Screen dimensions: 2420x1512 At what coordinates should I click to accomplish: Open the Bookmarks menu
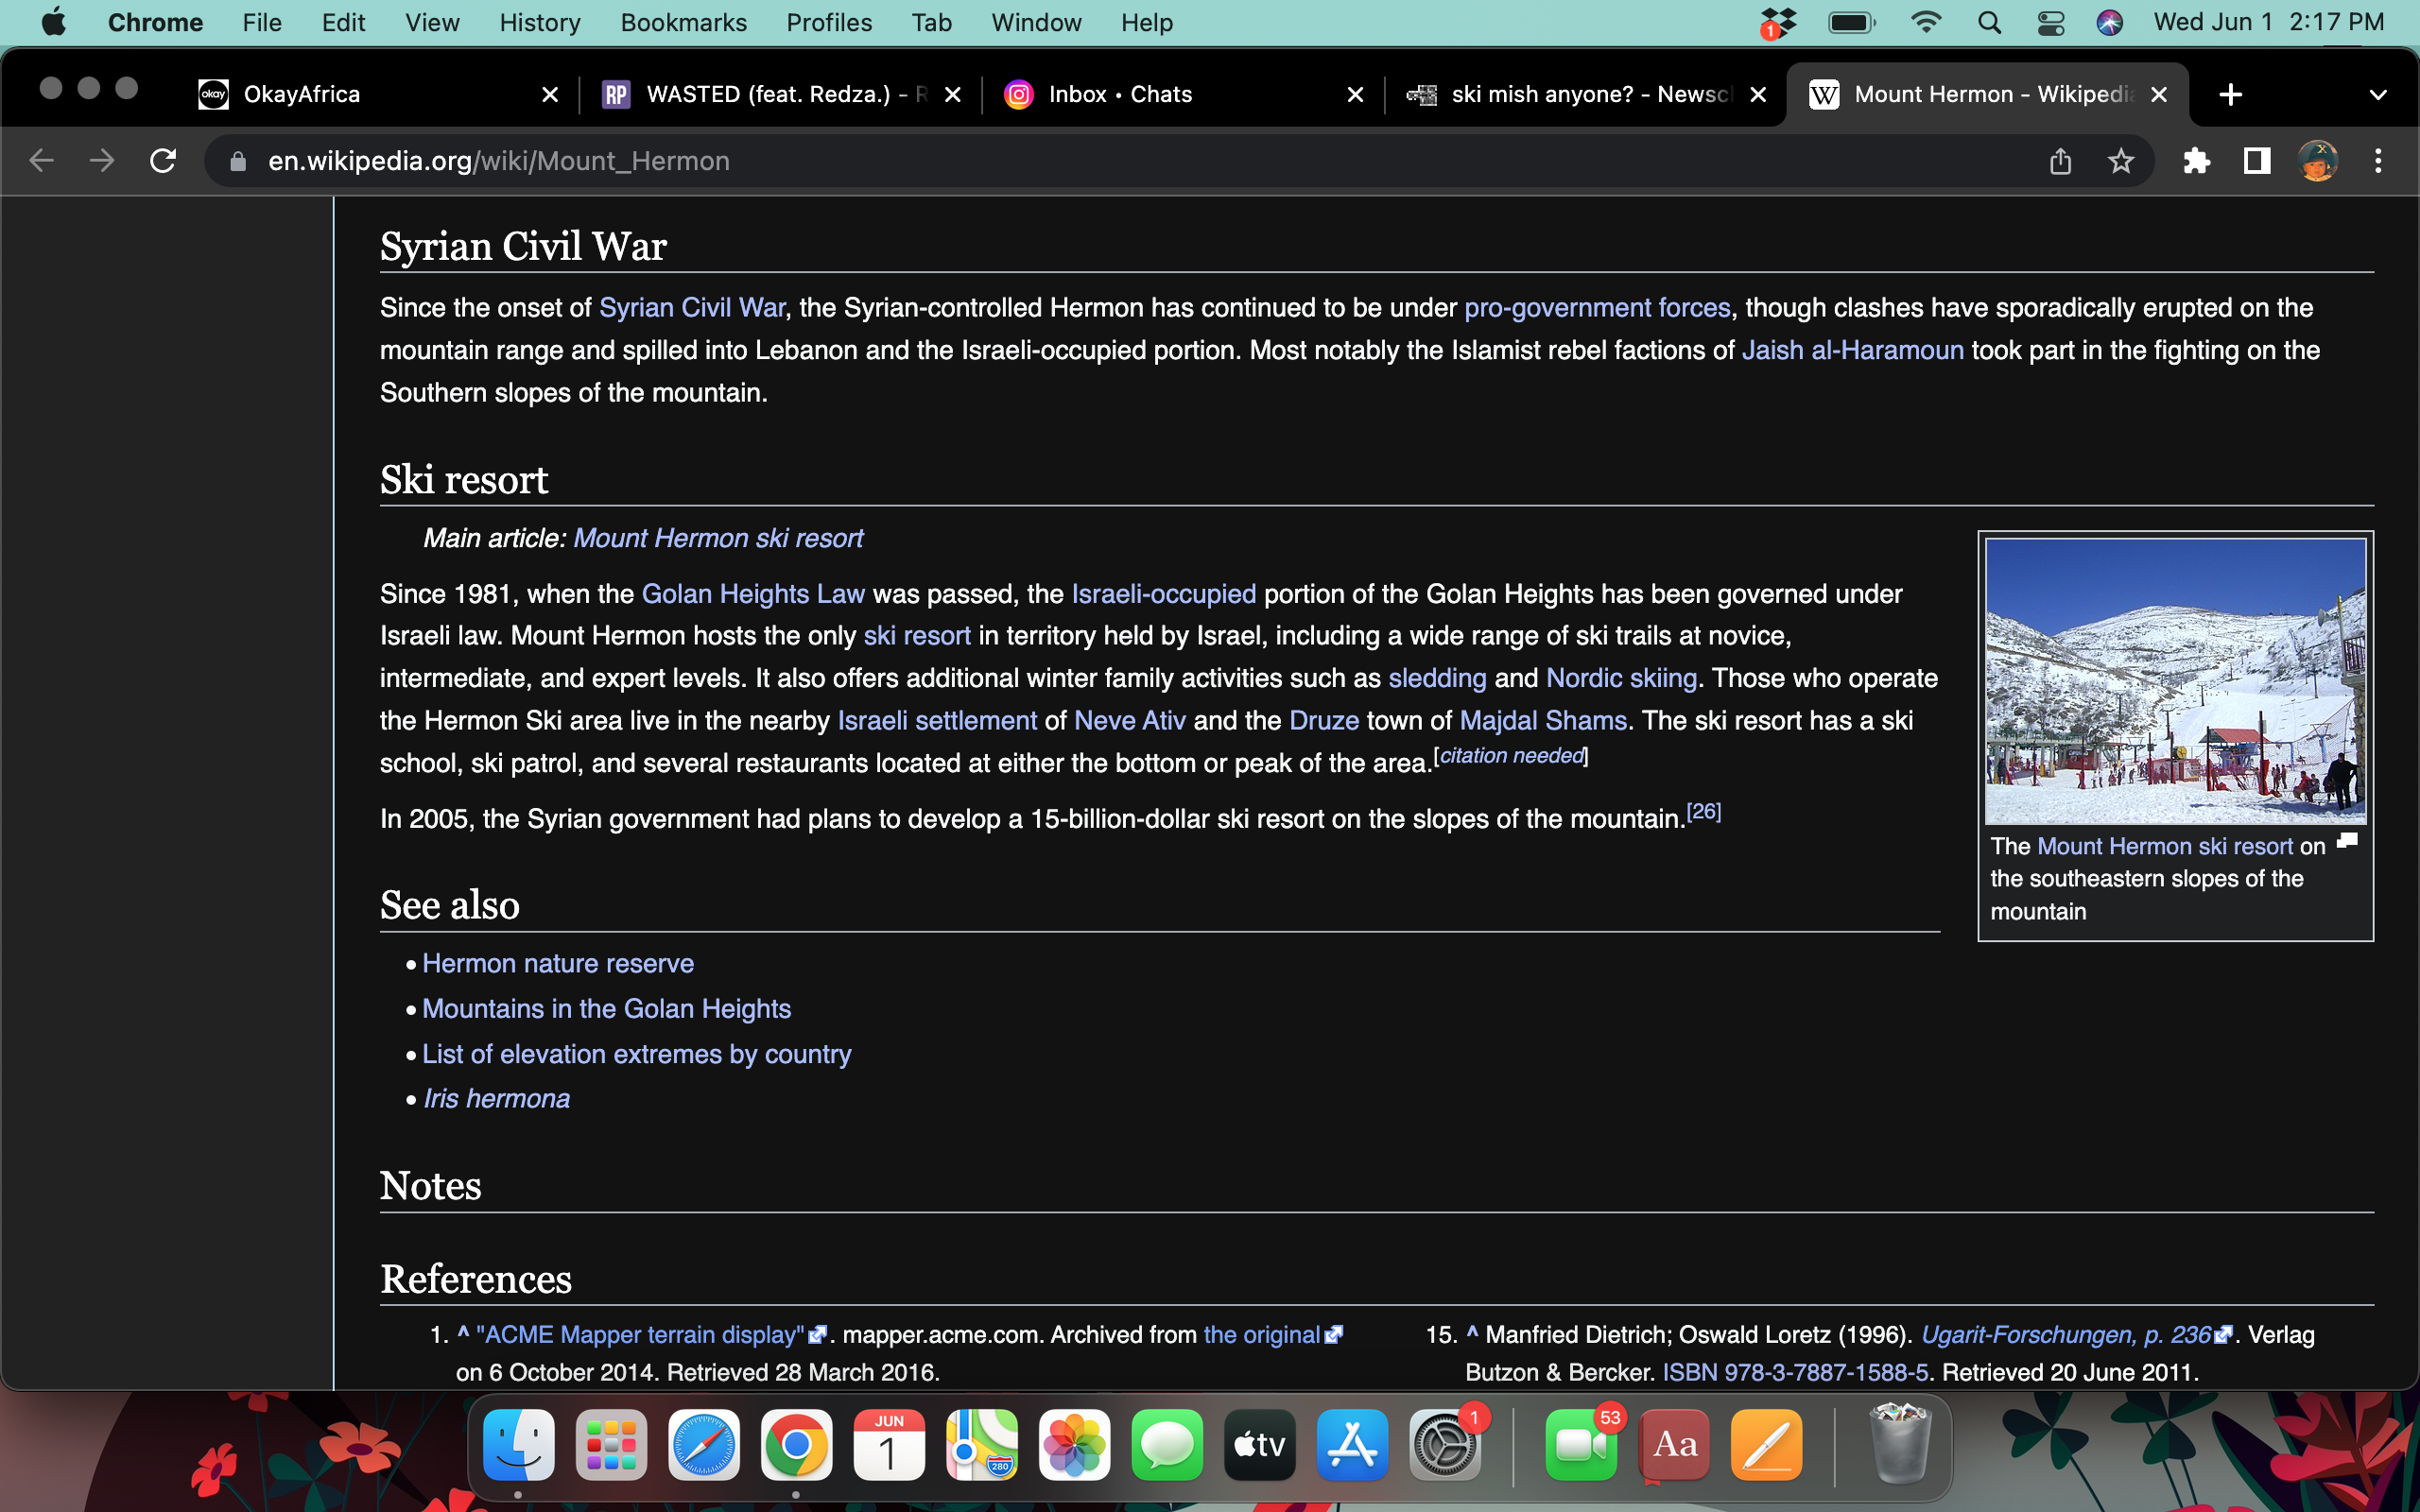click(x=683, y=23)
